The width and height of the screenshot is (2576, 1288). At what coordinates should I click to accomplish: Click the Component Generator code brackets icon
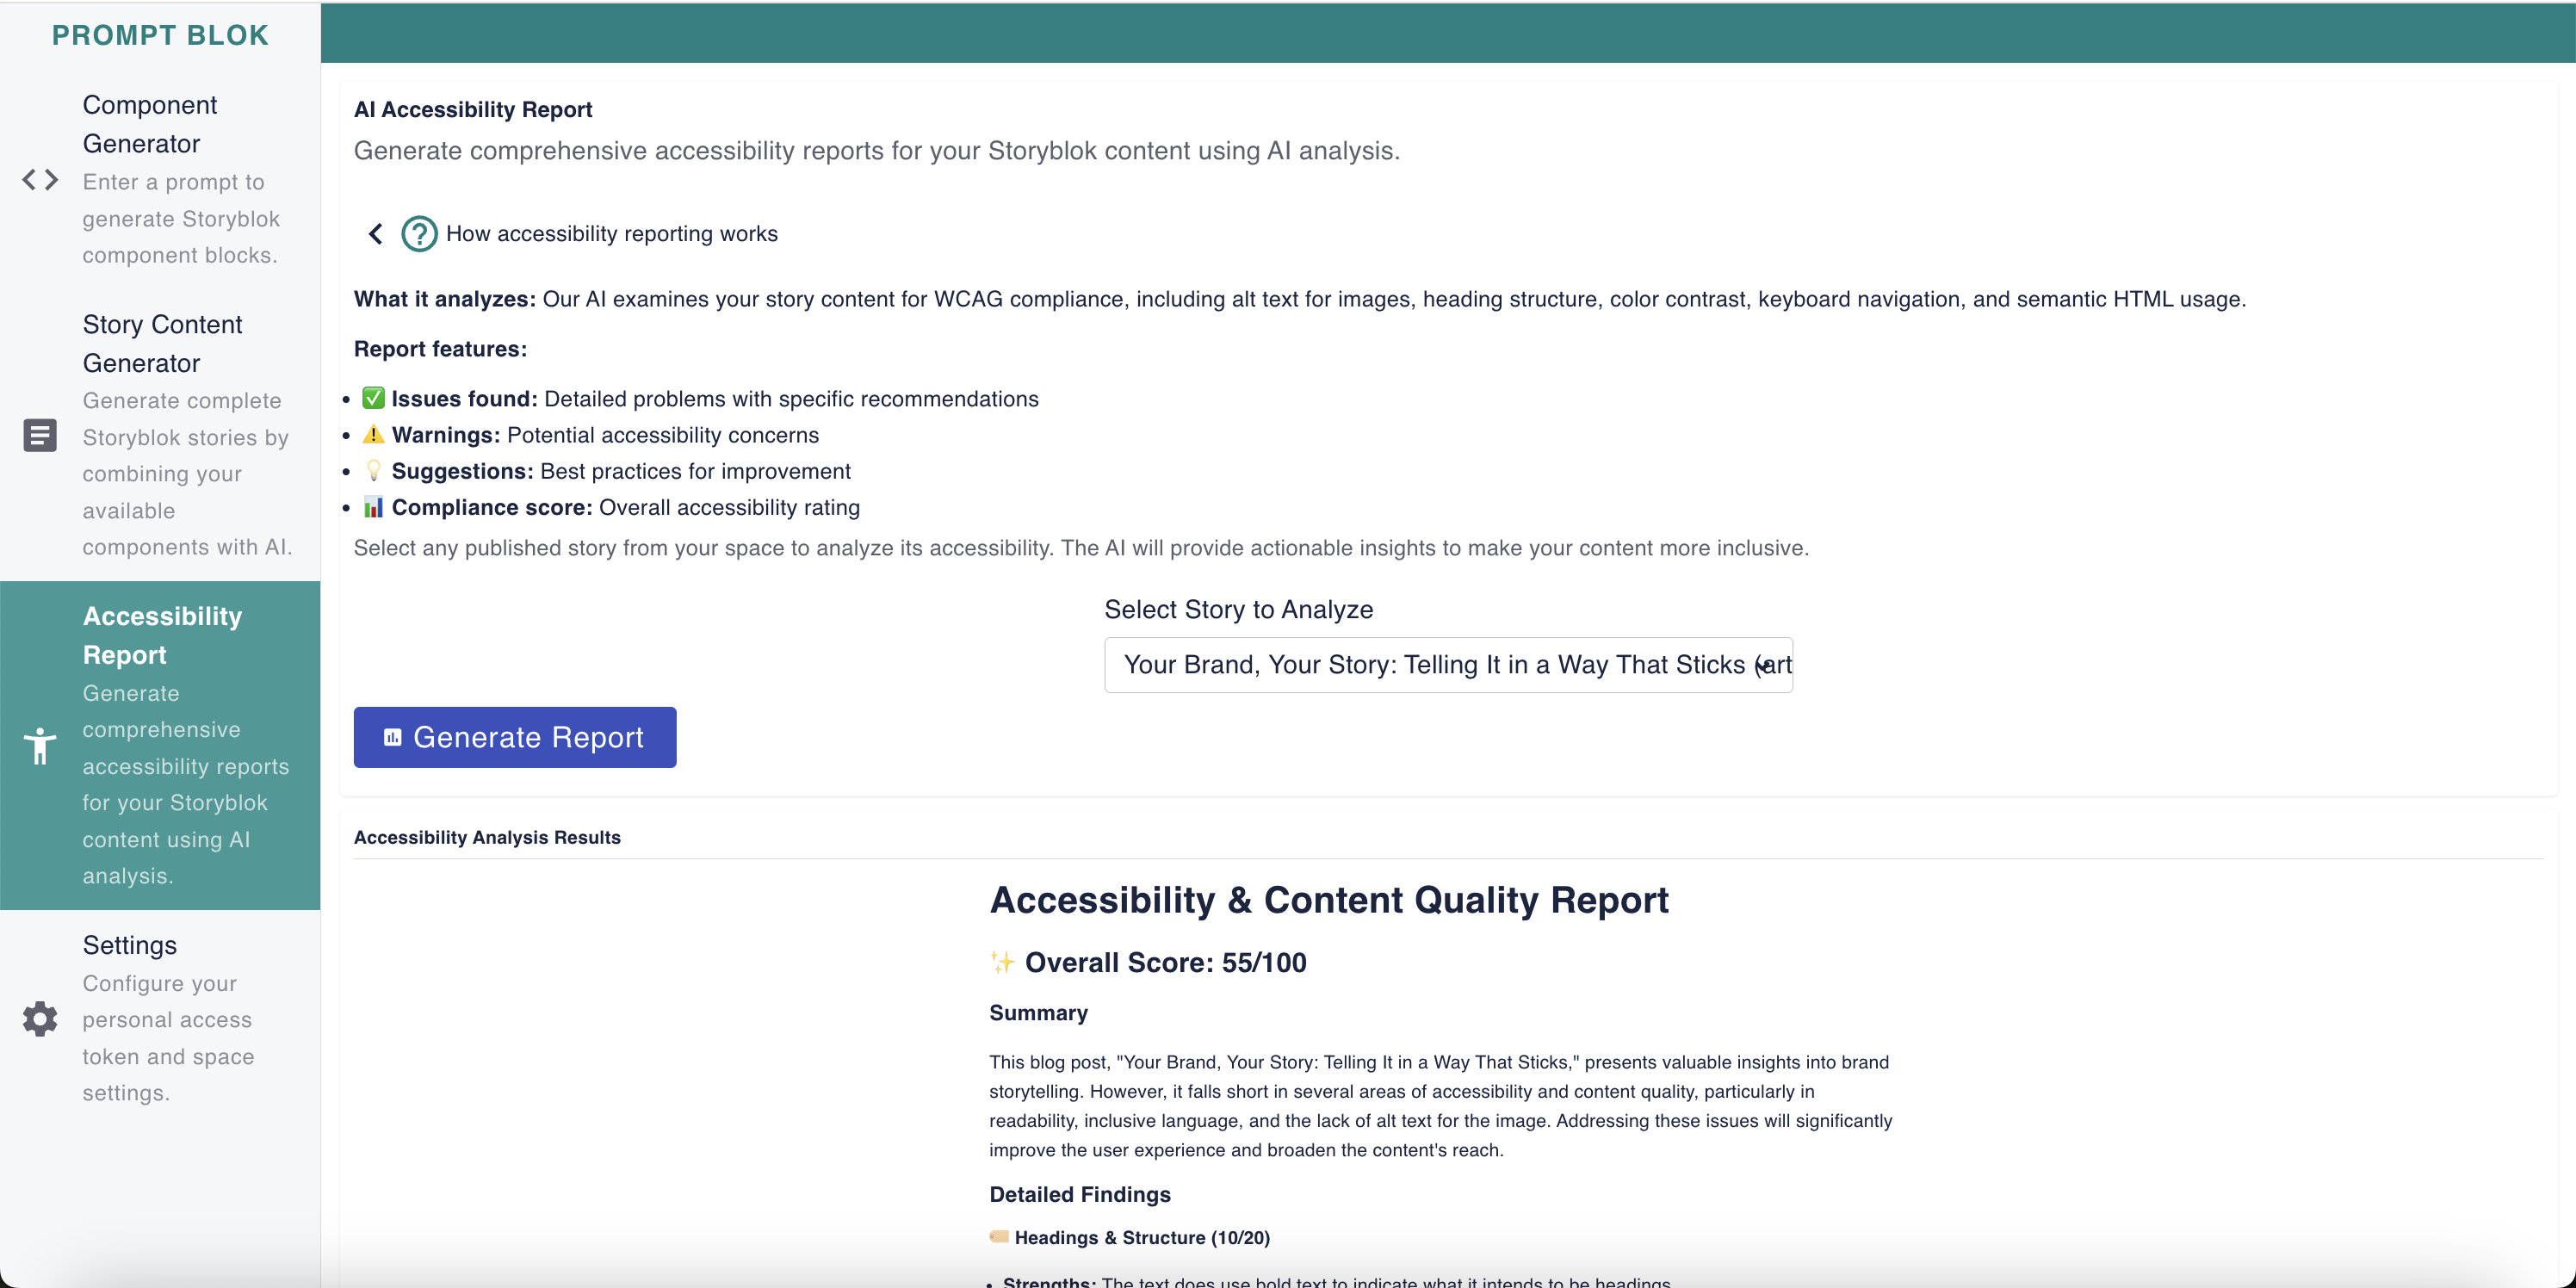pyautogui.click(x=40, y=180)
